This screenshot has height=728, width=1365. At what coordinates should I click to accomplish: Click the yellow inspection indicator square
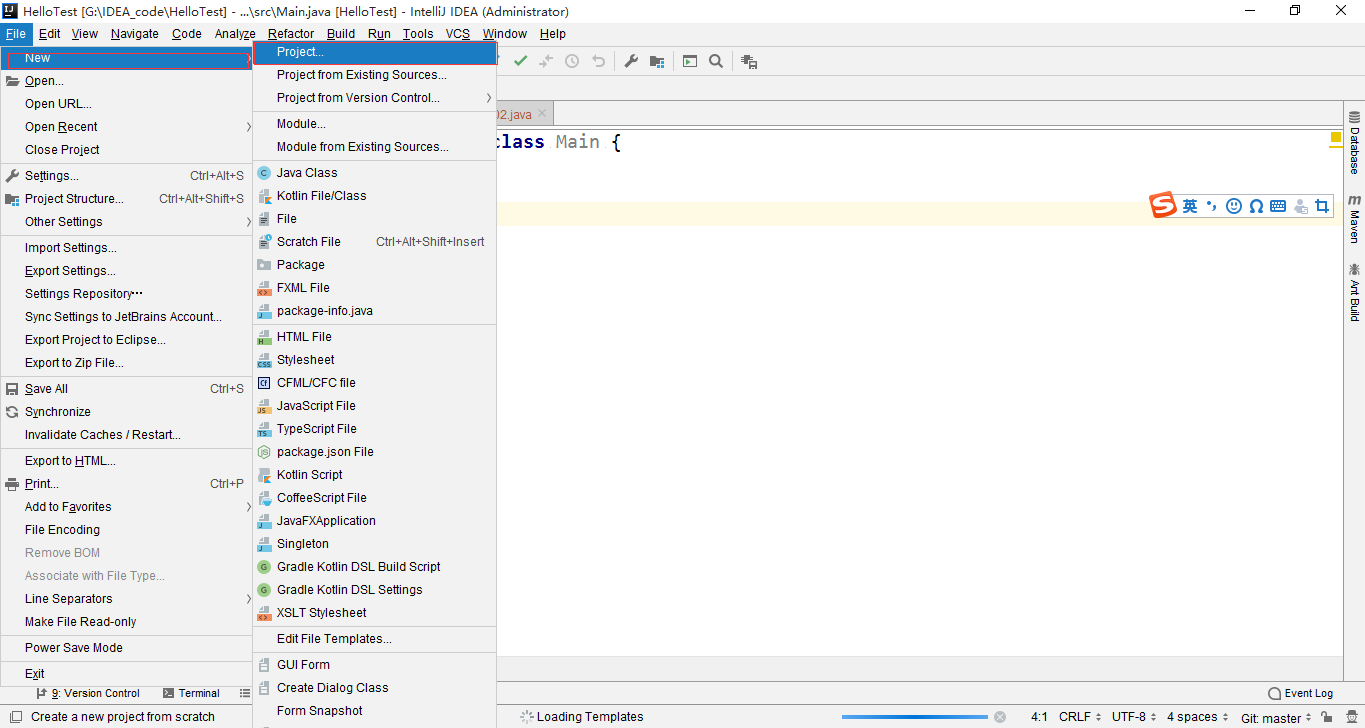[1336, 137]
